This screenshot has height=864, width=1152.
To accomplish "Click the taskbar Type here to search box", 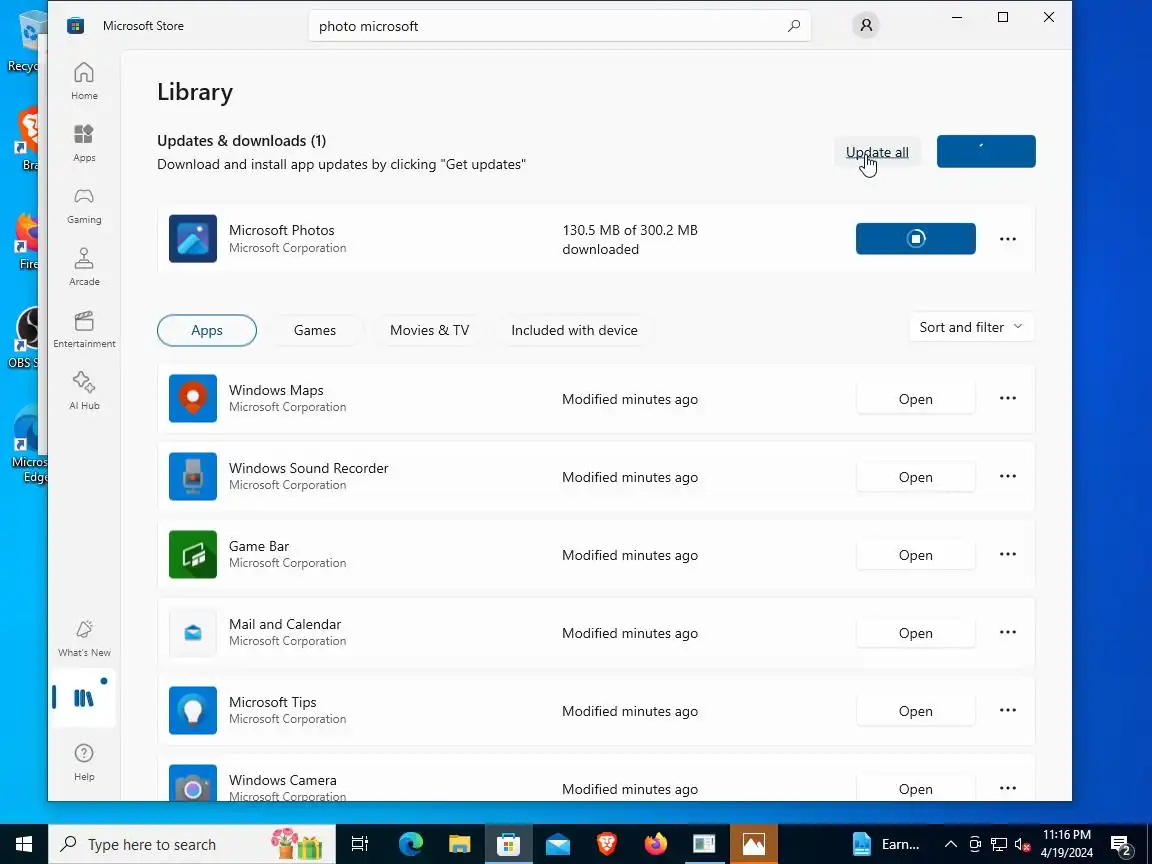I will point(192,844).
